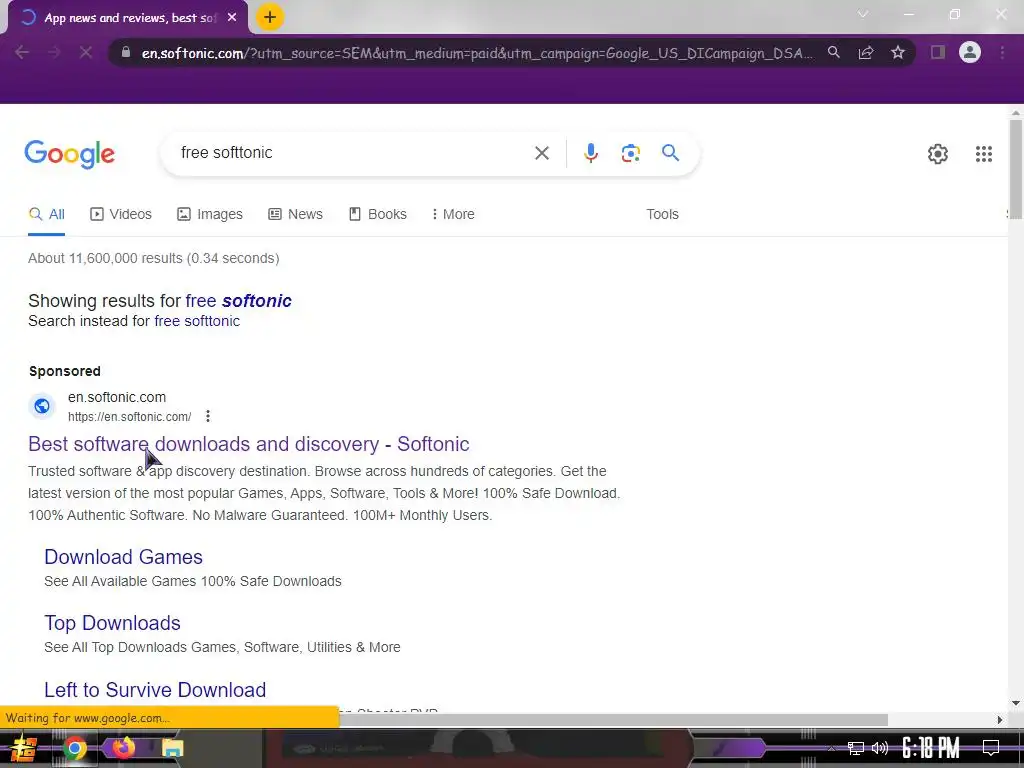Open a new browser tab

(270, 17)
